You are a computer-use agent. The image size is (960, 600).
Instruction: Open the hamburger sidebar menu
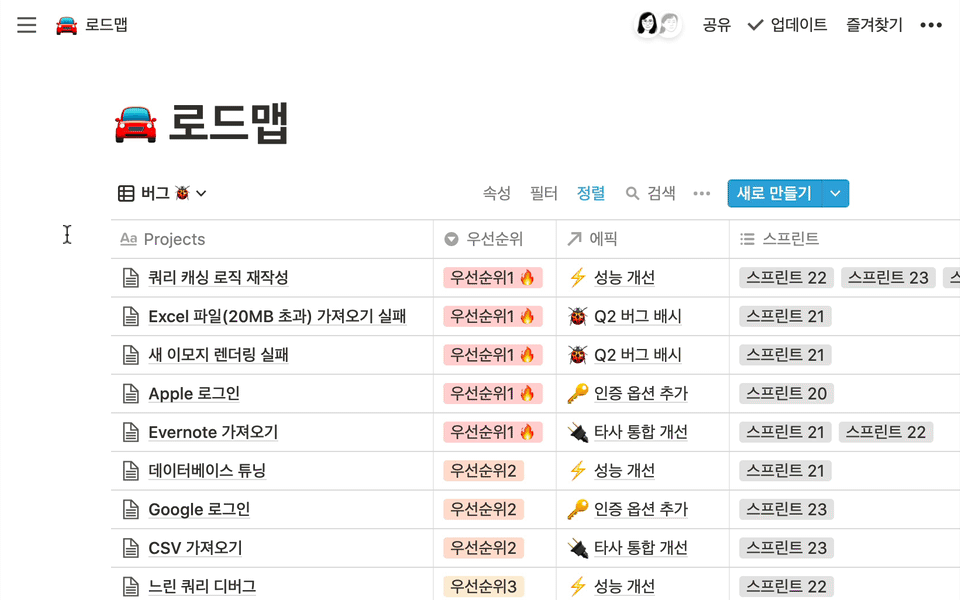tap(27, 25)
